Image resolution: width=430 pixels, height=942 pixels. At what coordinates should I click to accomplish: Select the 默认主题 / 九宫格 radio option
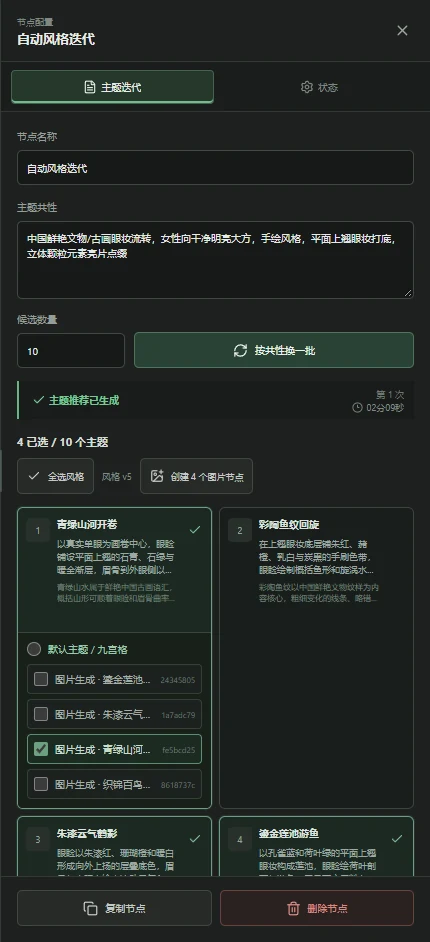pos(34,649)
